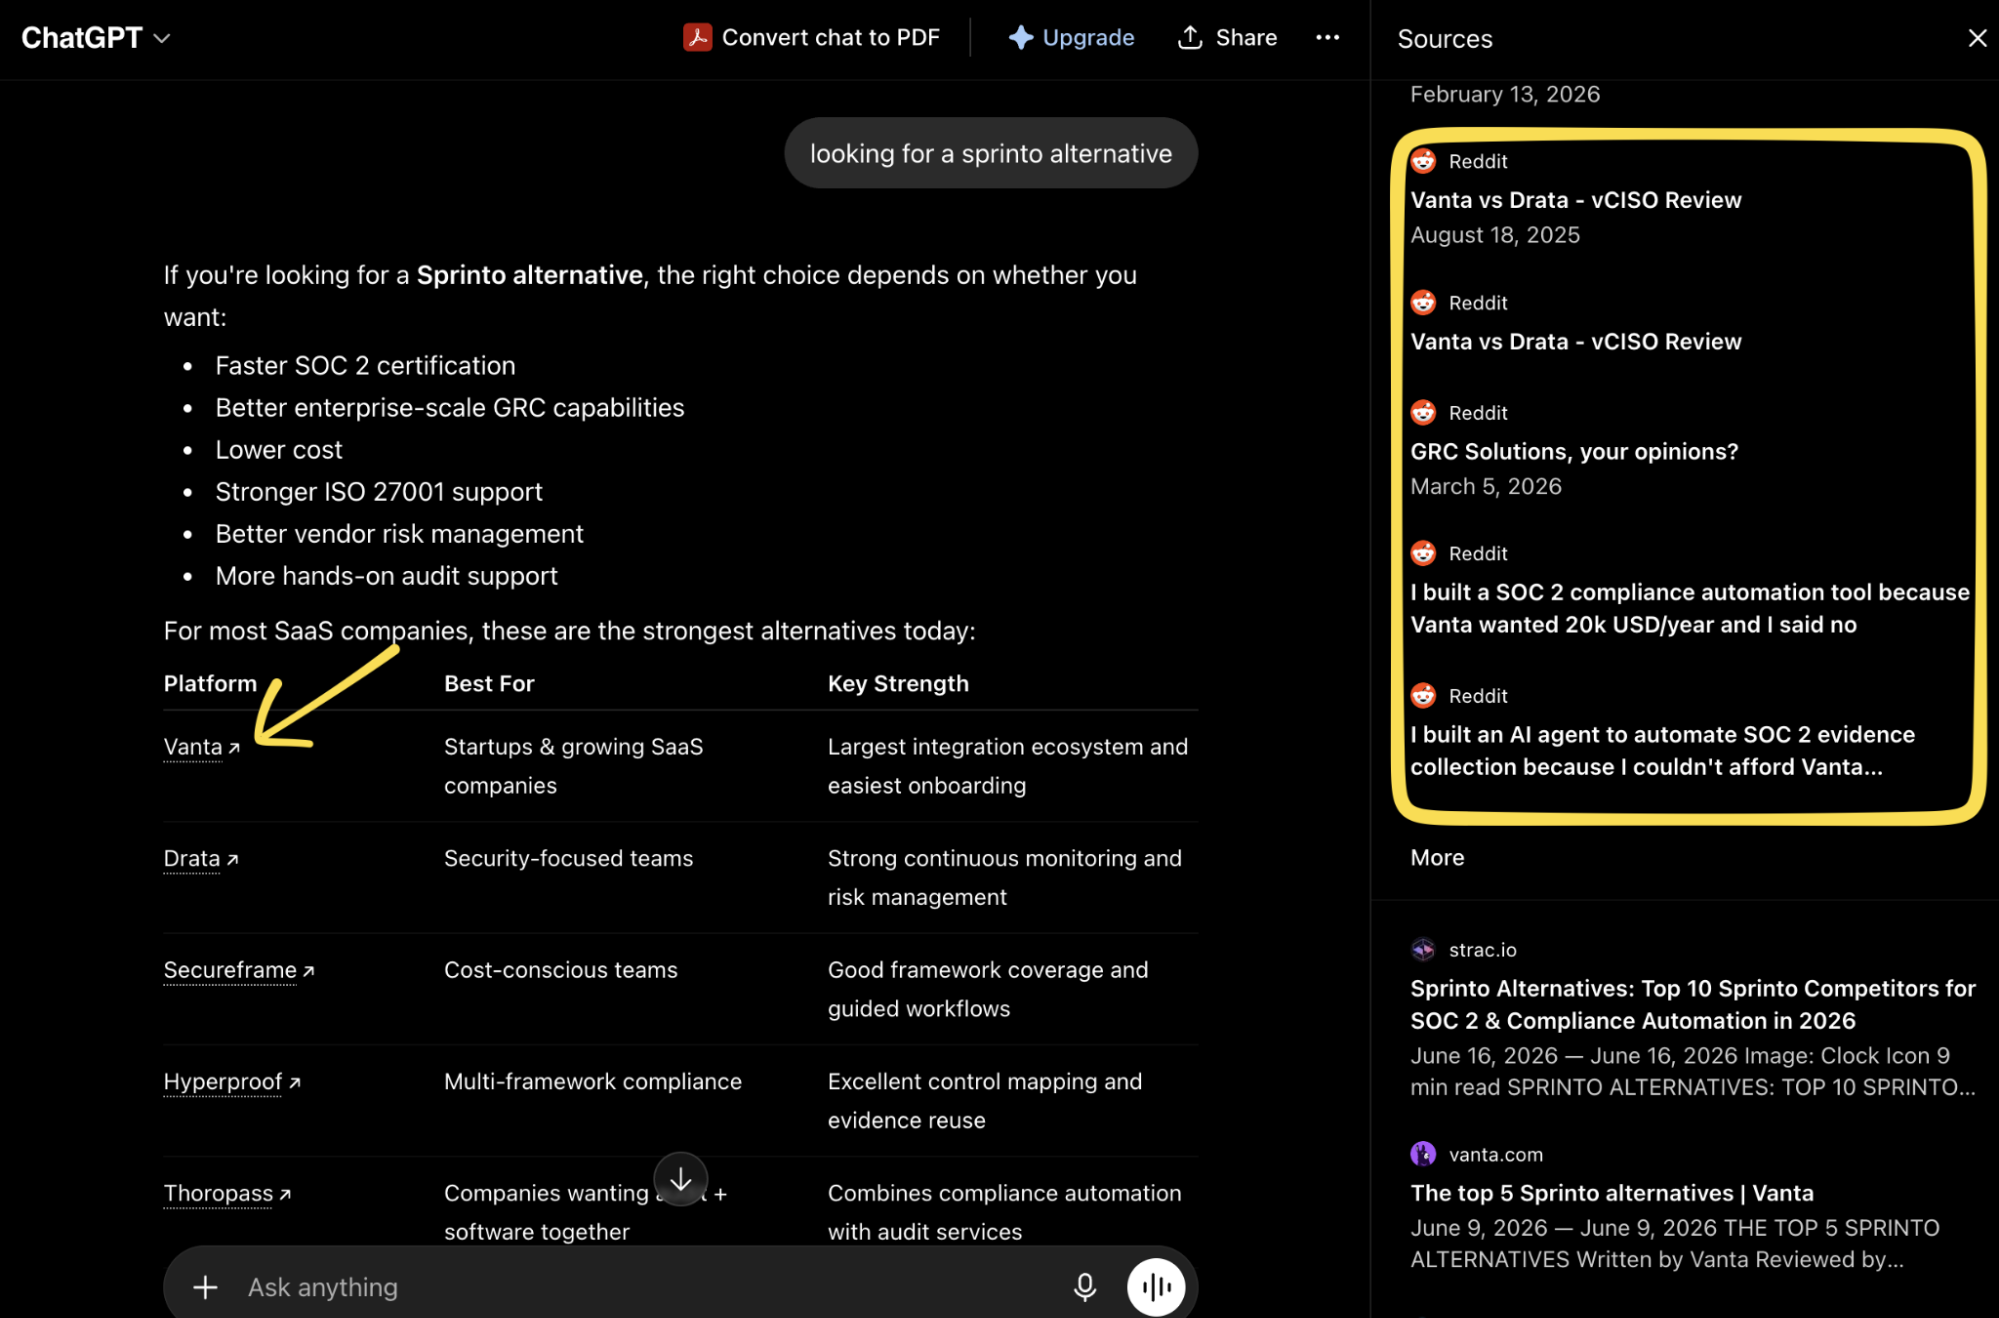Image resolution: width=1999 pixels, height=1318 pixels.
Task: Click the cell 'Cost-conscious teams'
Action: [x=560, y=970]
